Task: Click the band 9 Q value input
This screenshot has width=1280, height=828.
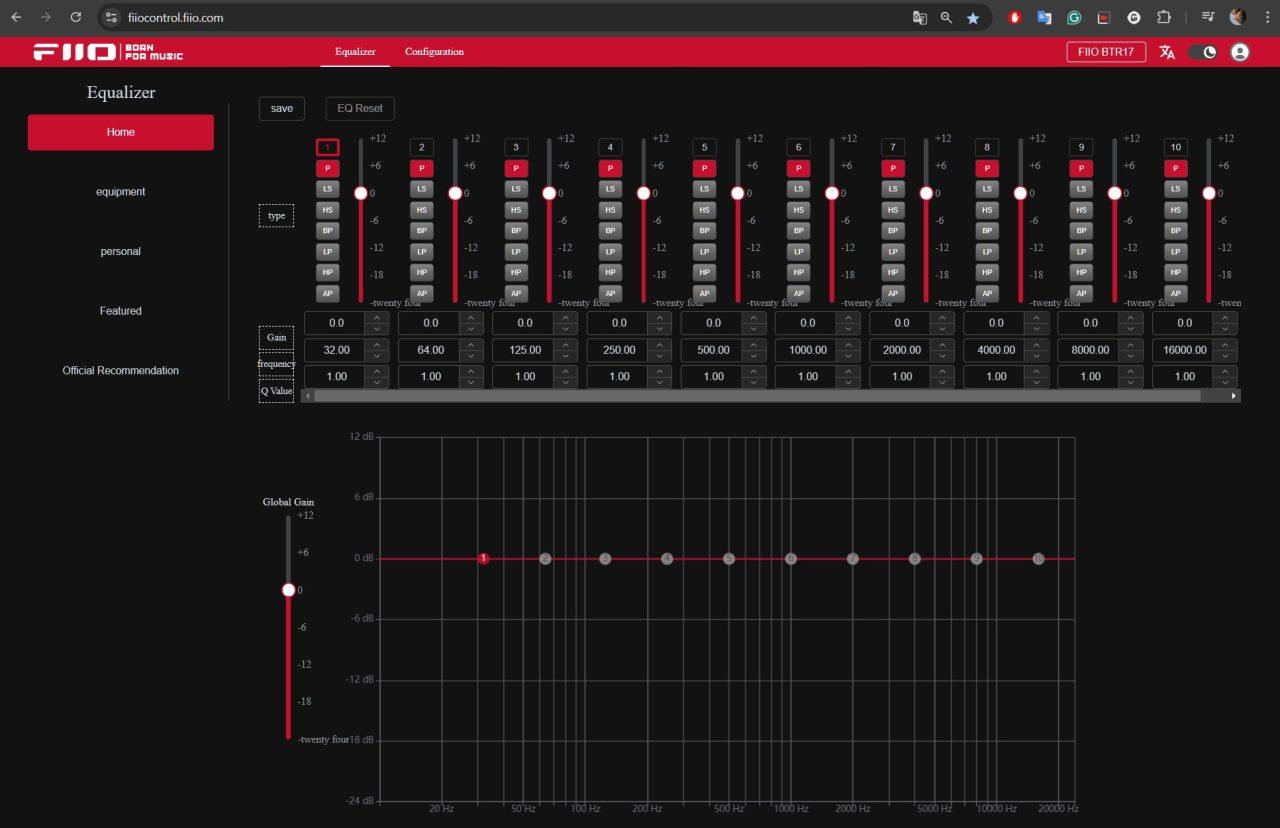Action: [1090, 377]
